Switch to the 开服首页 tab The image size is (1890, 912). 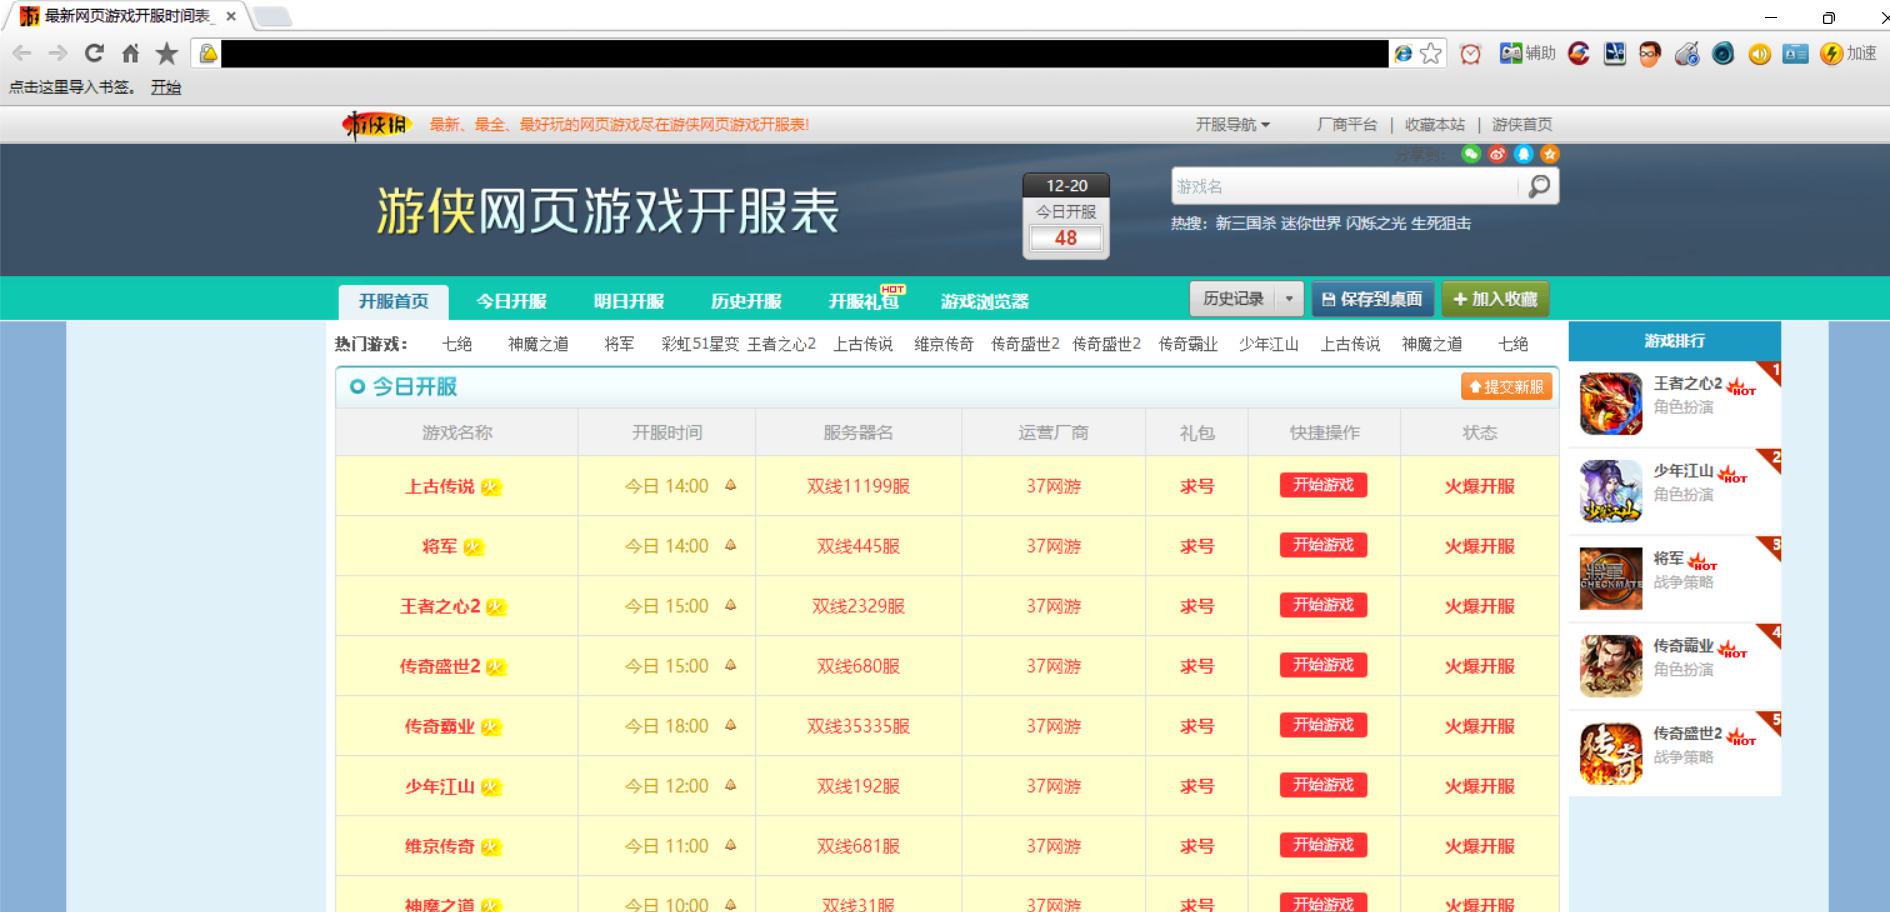click(393, 301)
